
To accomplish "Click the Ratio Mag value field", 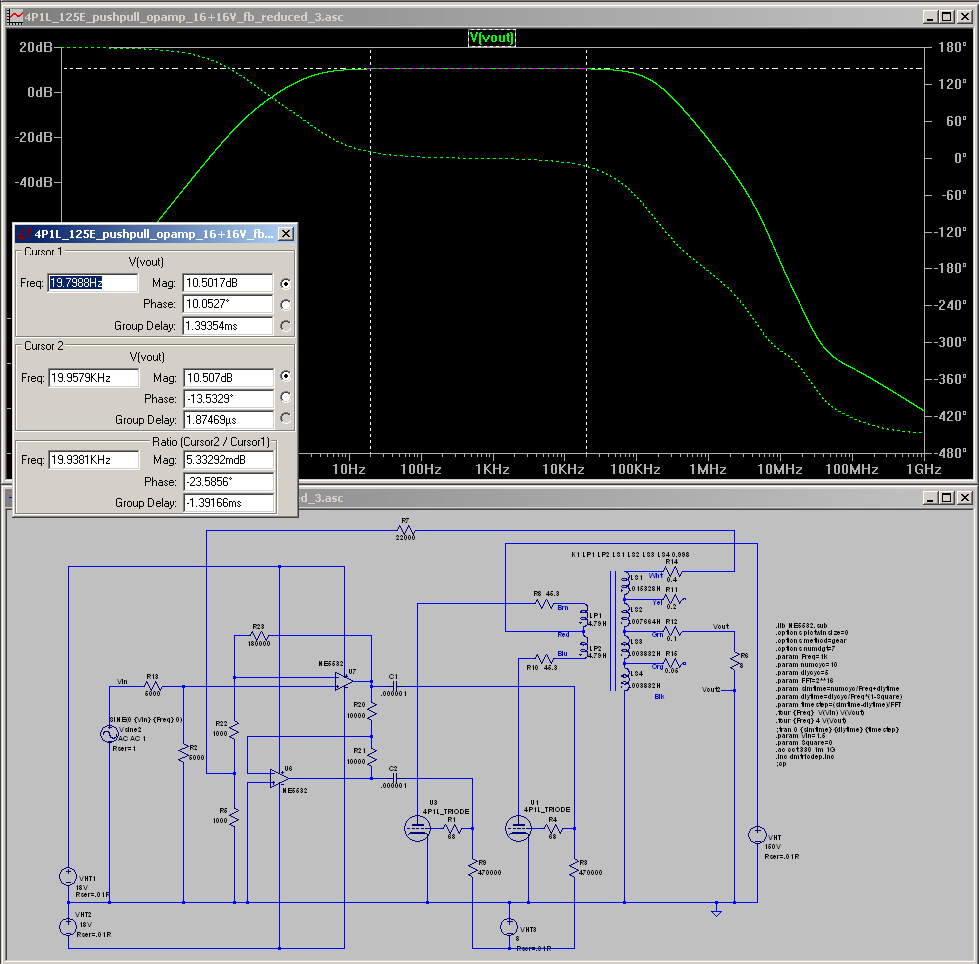I will (227, 460).
